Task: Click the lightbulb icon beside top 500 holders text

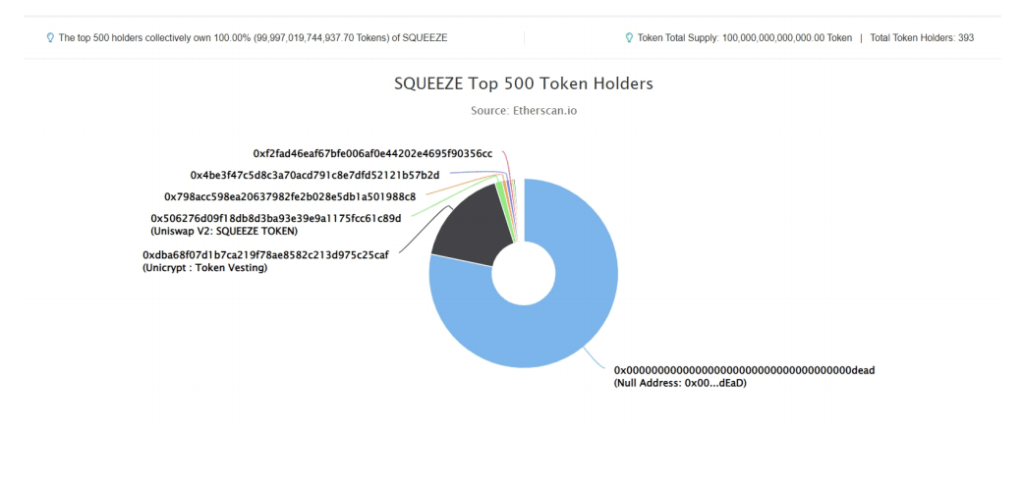Action: click(x=50, y=38)
